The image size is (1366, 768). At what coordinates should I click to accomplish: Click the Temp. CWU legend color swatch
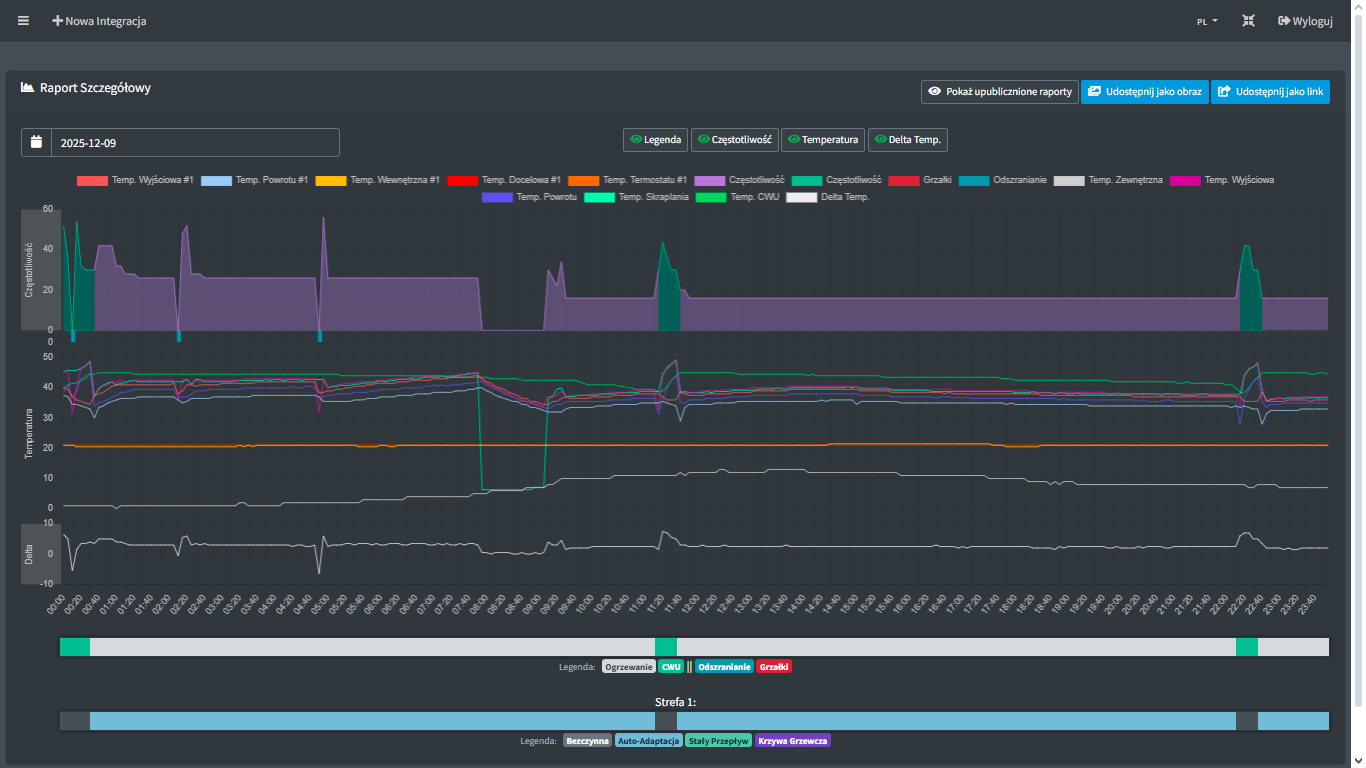(x=710, y=197)
